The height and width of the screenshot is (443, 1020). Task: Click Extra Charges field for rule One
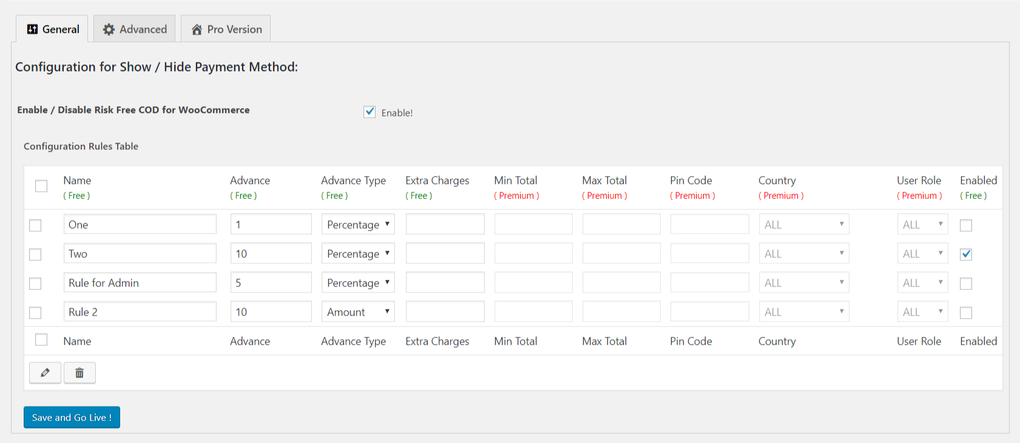[445, 225]
